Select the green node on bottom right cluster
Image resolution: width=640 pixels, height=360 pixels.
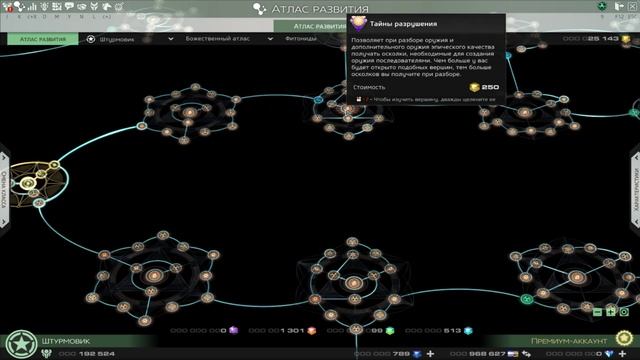point(527,299)
